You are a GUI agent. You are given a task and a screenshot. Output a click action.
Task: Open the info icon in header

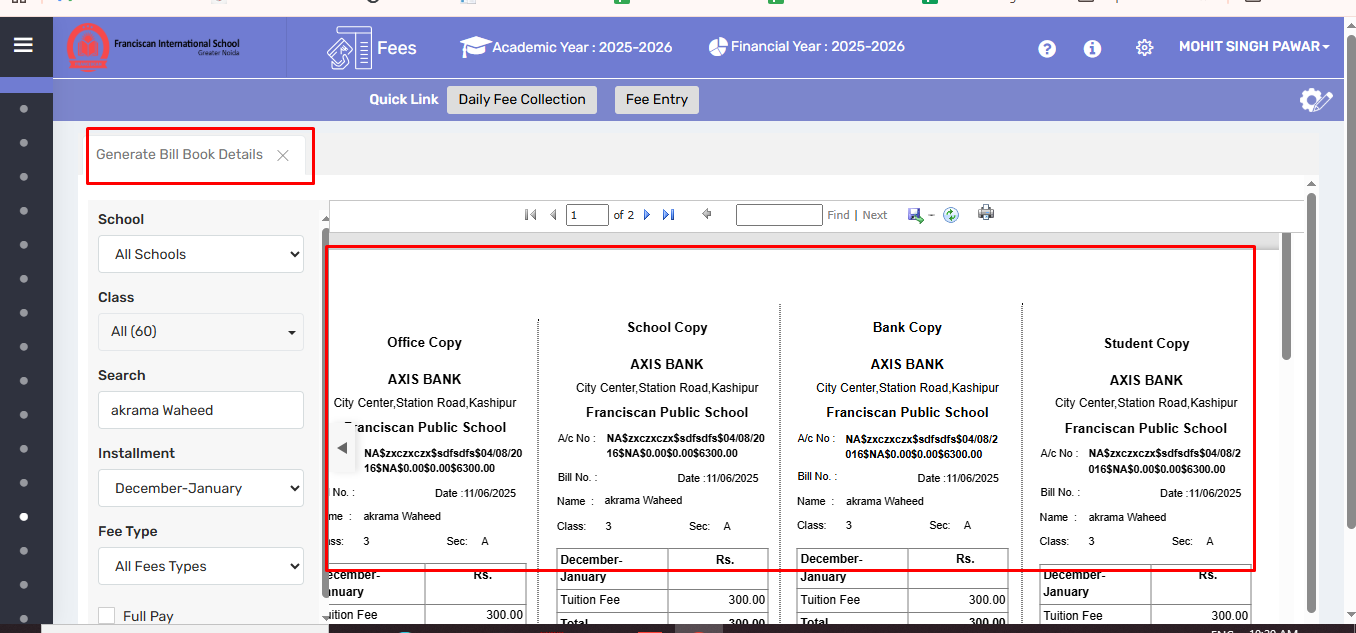[1092, 48]
